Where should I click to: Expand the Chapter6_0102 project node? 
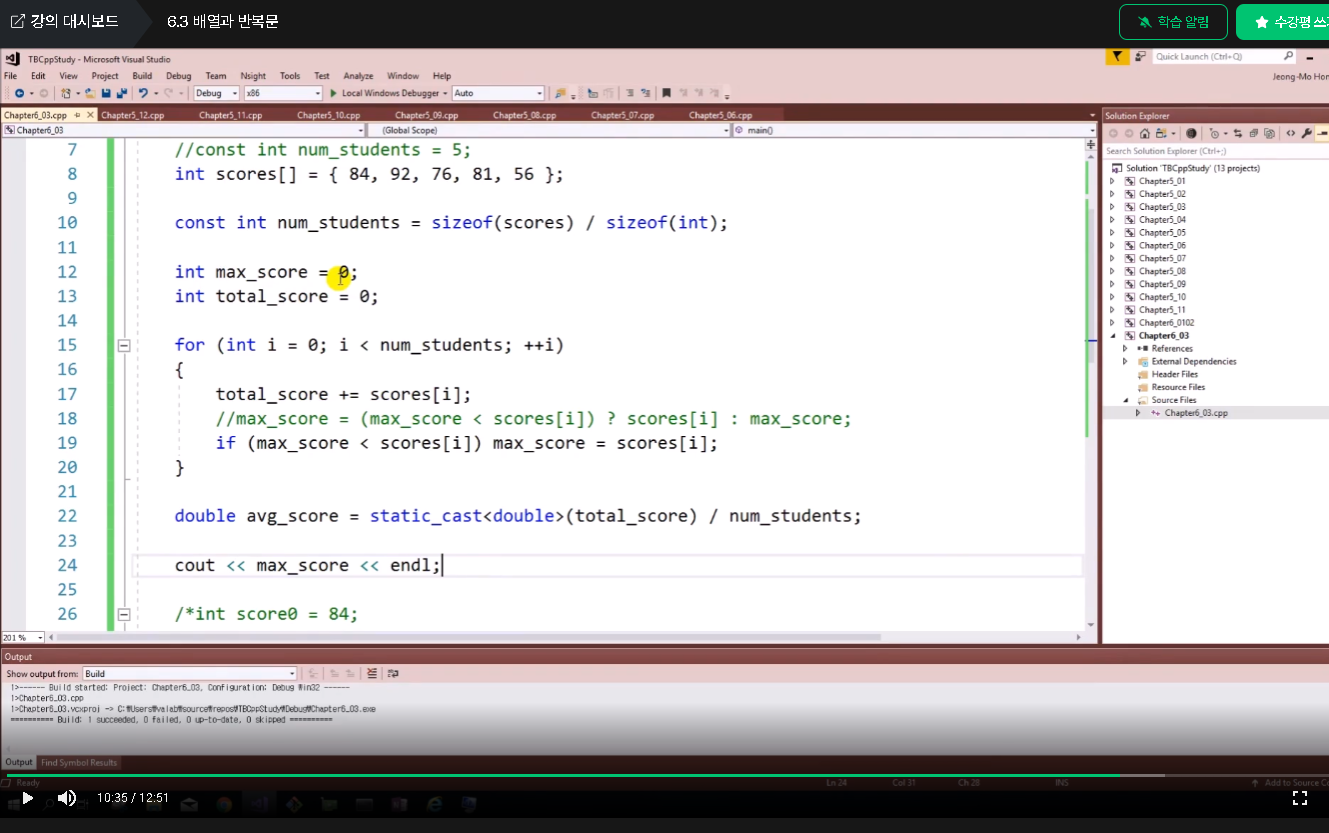(x=1112, y=323)
